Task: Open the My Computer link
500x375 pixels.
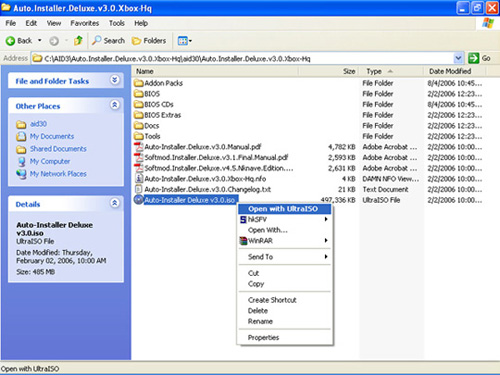Action: 50,161
